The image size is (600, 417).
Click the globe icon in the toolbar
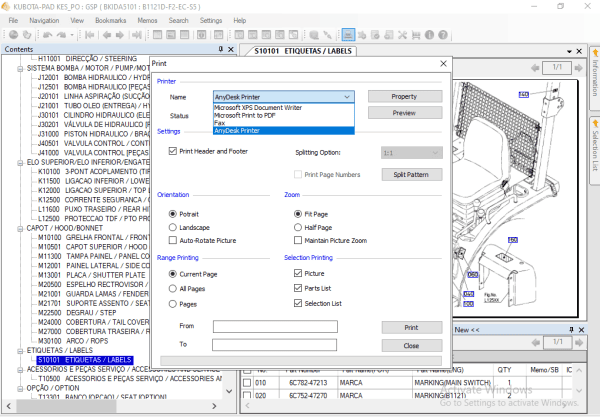[x=13, y=35]
